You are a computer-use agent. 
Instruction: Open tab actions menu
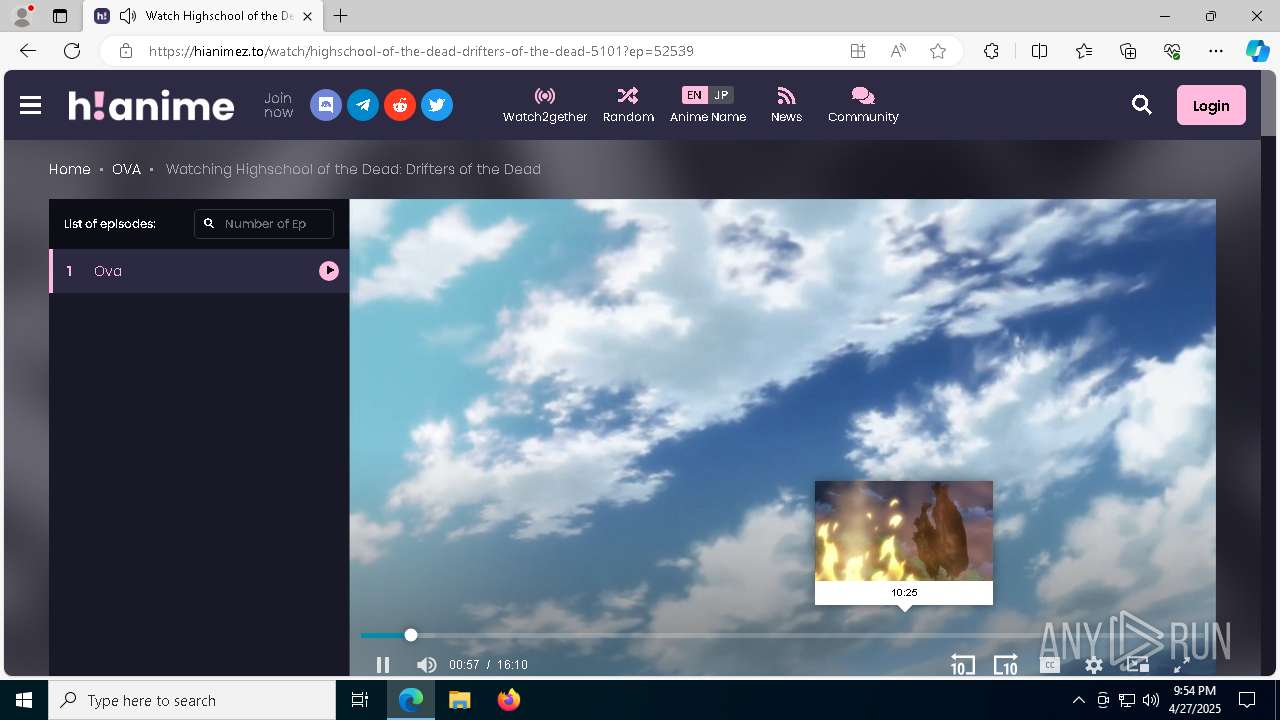[60, 16]
